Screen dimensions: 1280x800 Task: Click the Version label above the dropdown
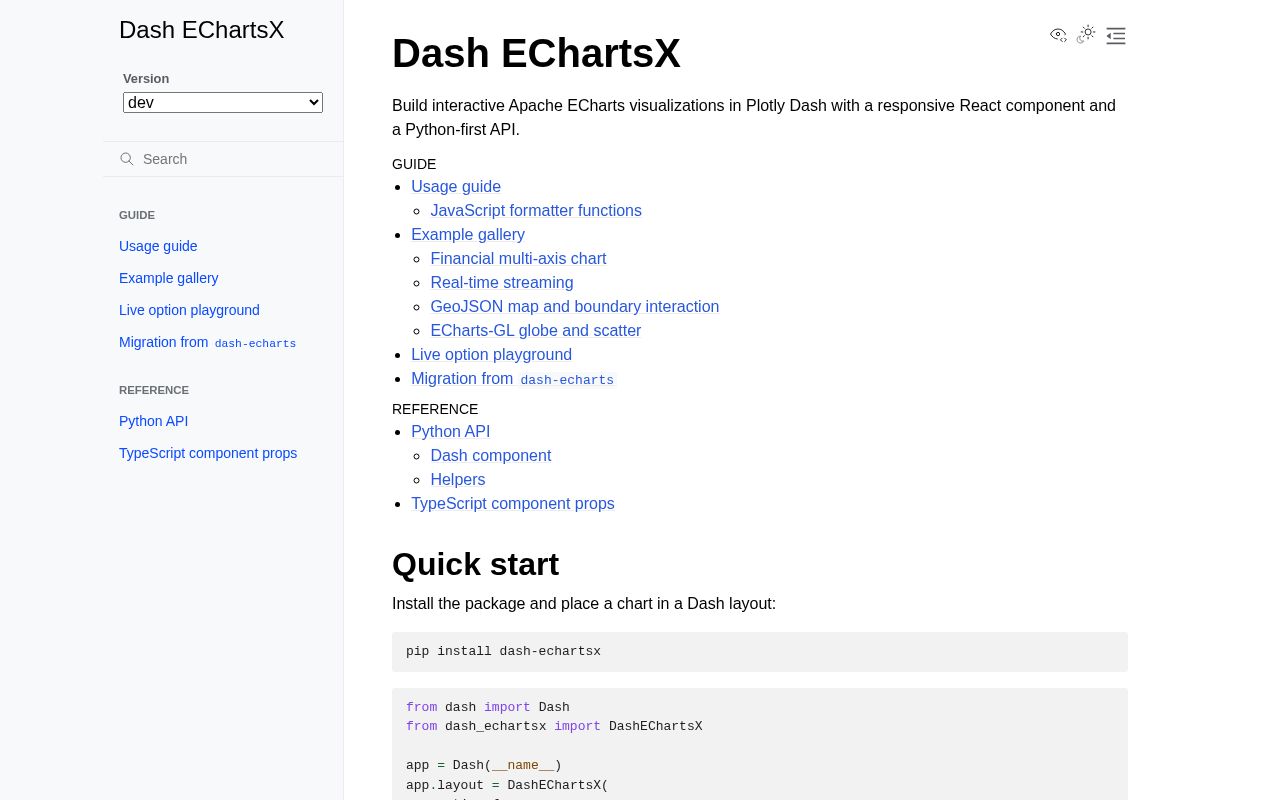point(146,79)
